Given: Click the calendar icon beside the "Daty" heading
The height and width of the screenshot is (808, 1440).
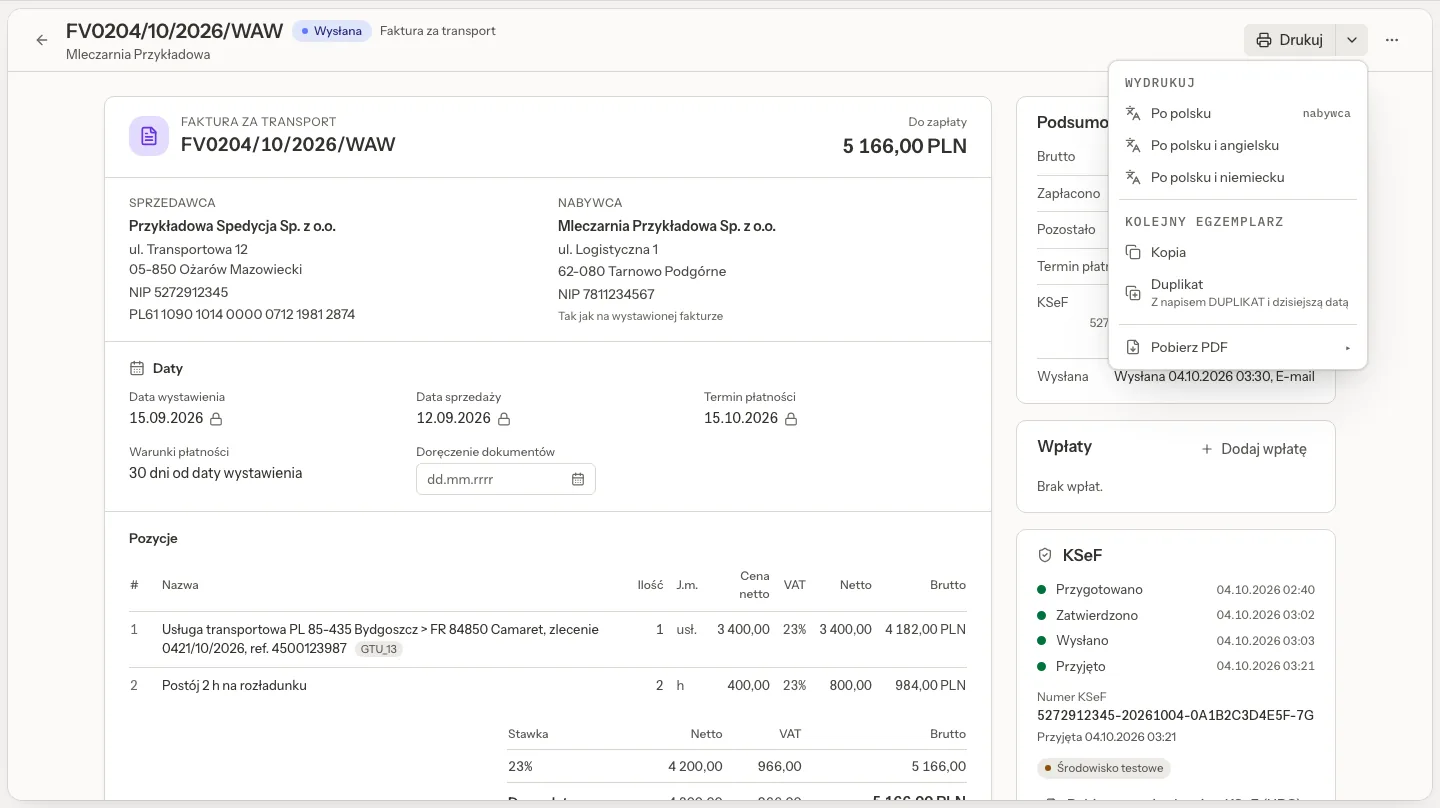Looking at the screenshot, I should [x=137, y=368].
